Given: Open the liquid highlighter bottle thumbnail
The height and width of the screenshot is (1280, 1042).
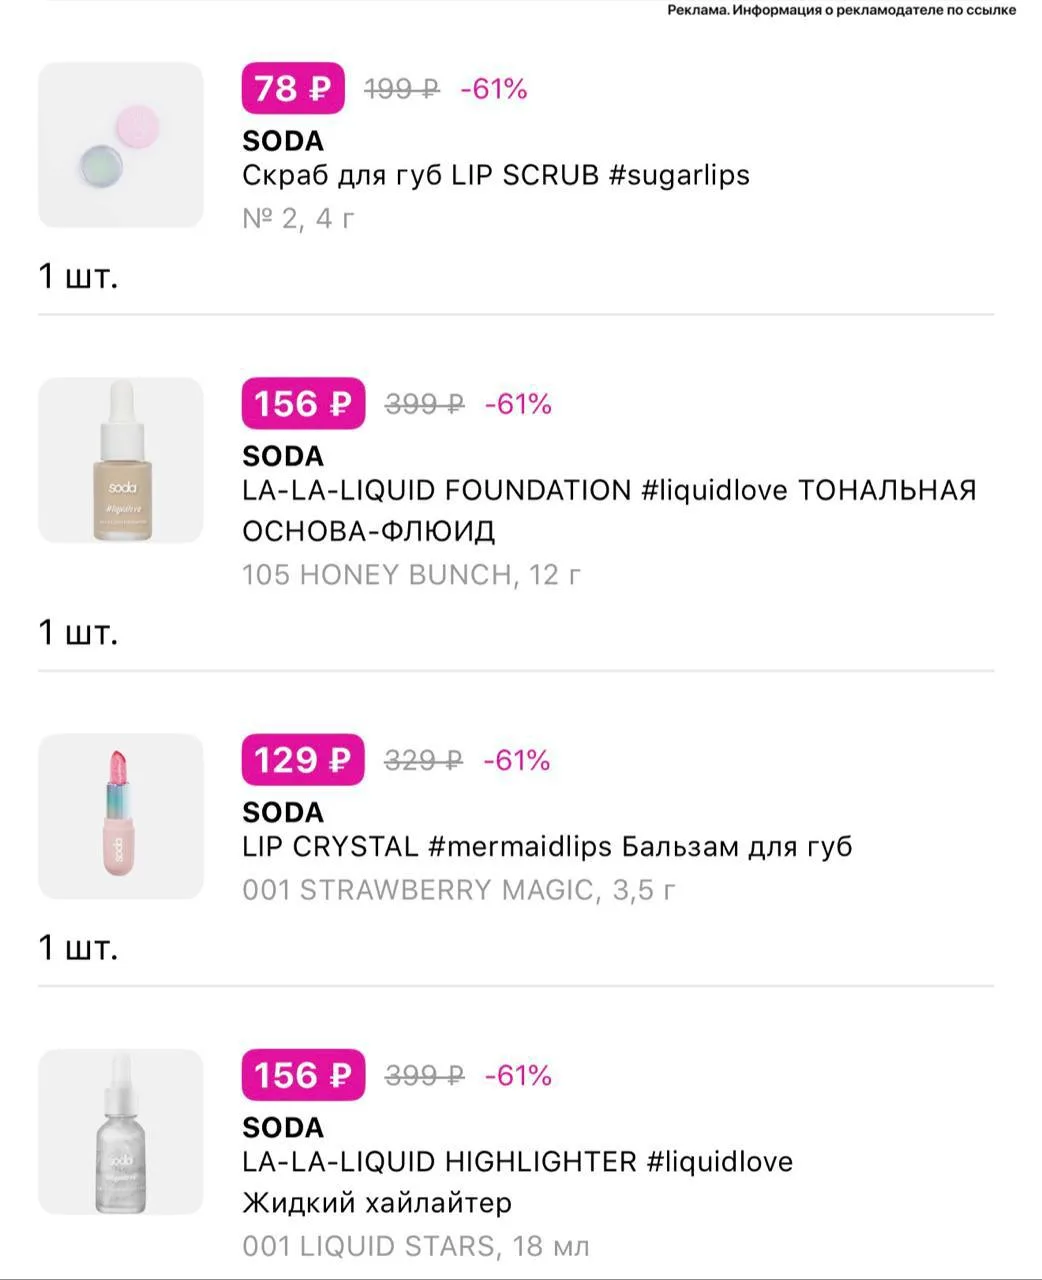Looking at the screenshot, I should point(121,1131).
